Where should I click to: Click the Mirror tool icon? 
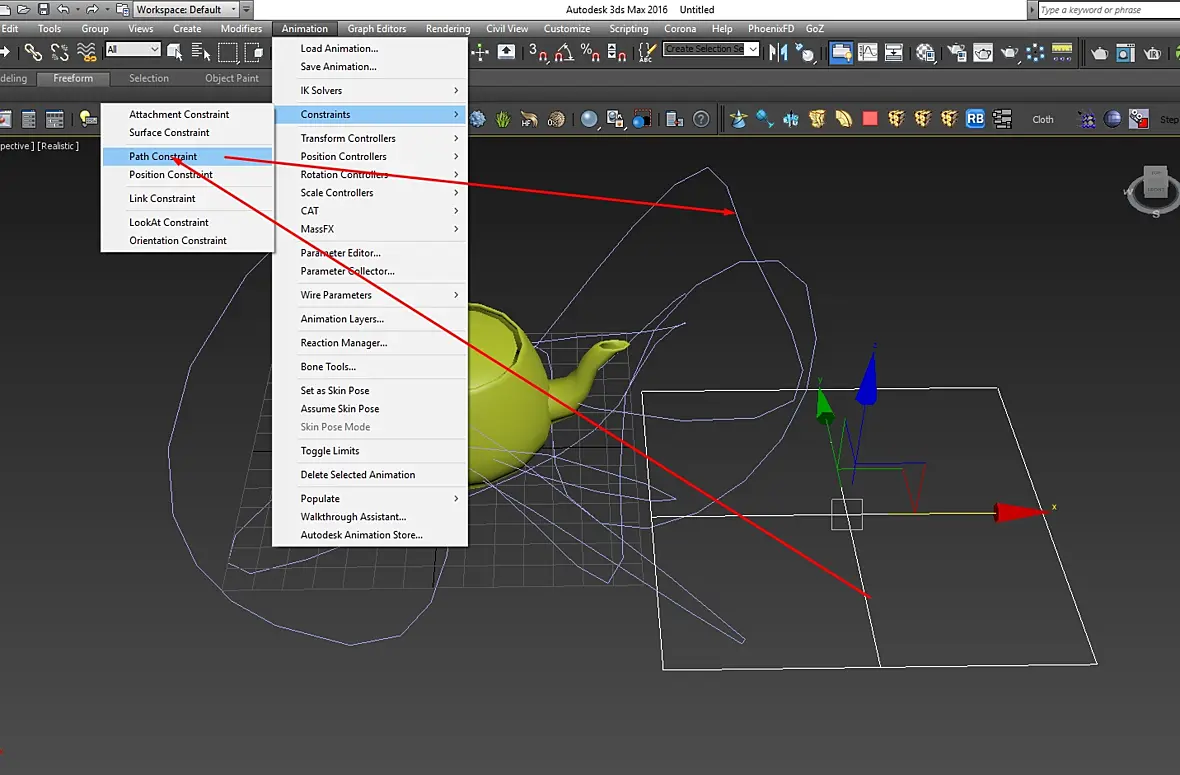(778, 52)
